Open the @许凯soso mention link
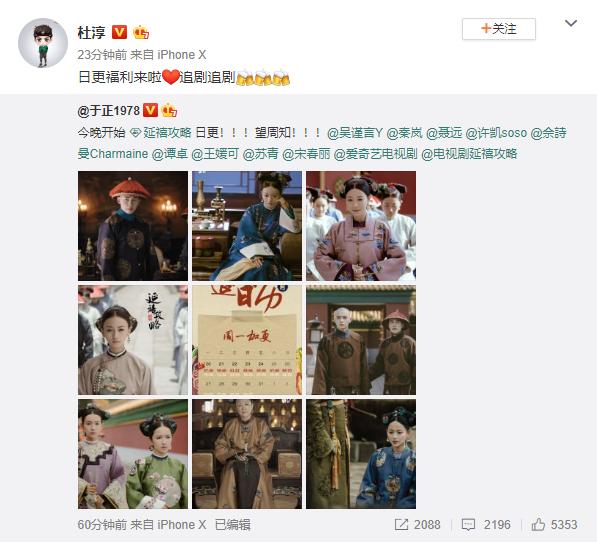Image resolution: width=597 pixels, height=547 pixels. [x=496, y=132]
